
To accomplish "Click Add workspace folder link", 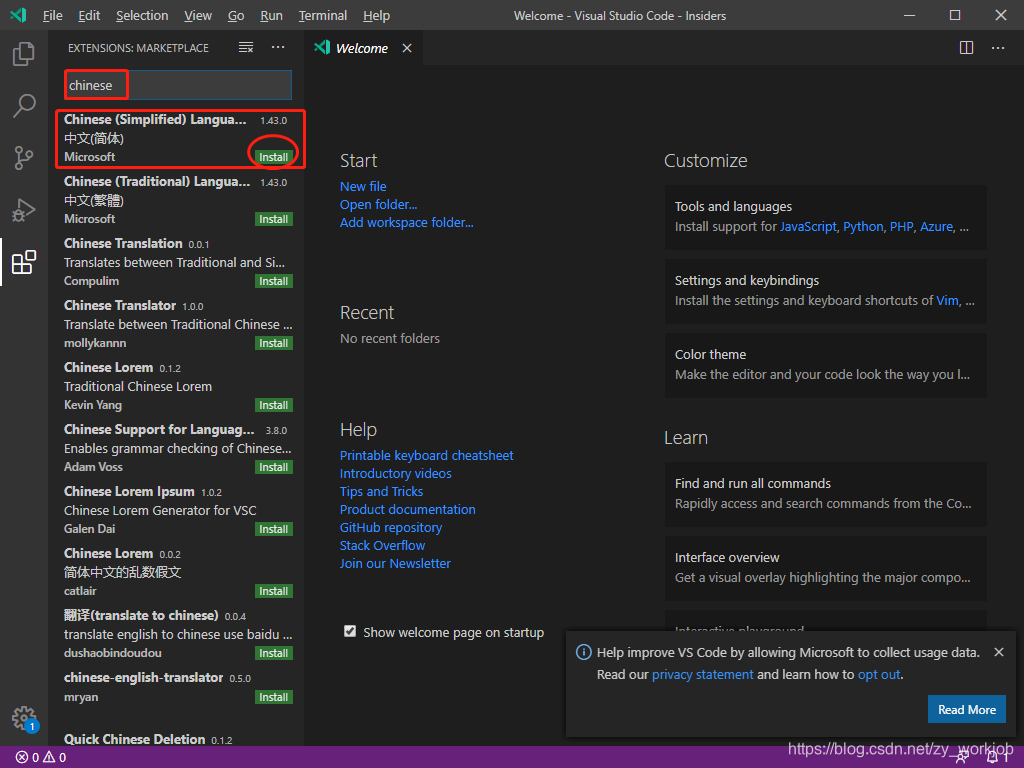I will tap(406, 222).
